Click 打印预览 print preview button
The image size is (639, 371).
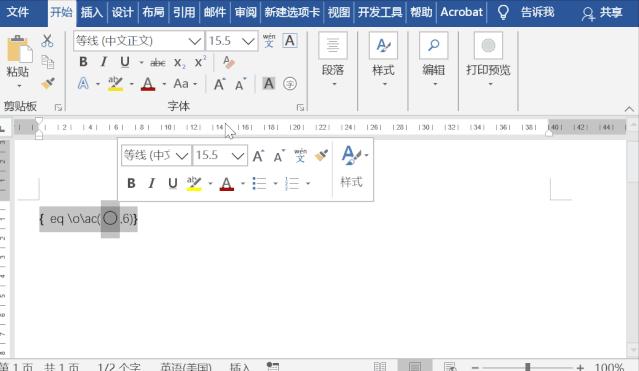[x=488, y=59]
